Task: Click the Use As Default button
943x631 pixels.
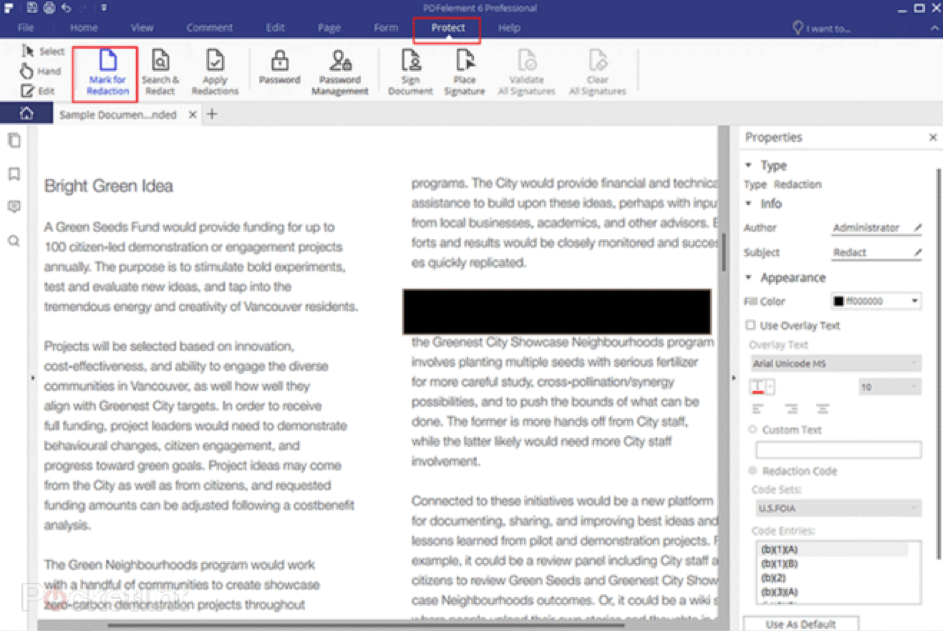Action: click(800, 624)
